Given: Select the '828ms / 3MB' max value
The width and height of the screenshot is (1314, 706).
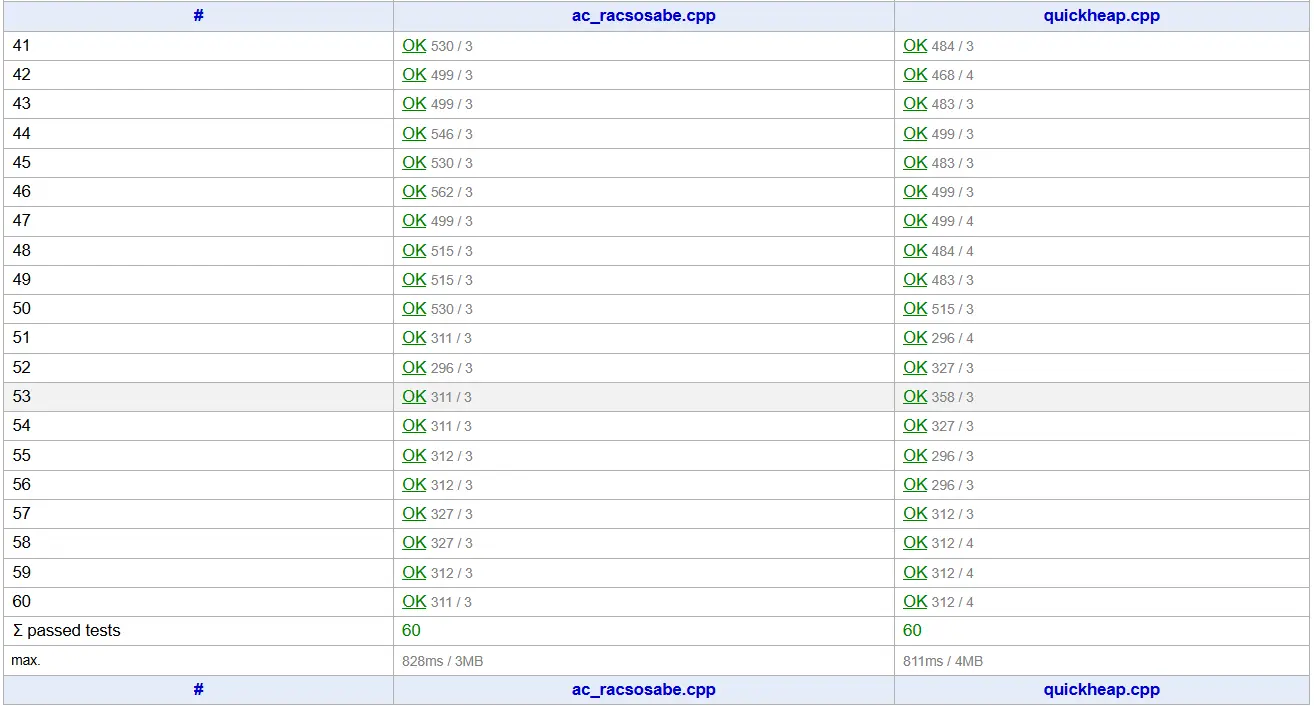Looking at the screenshot, I should tap(443, 660).
